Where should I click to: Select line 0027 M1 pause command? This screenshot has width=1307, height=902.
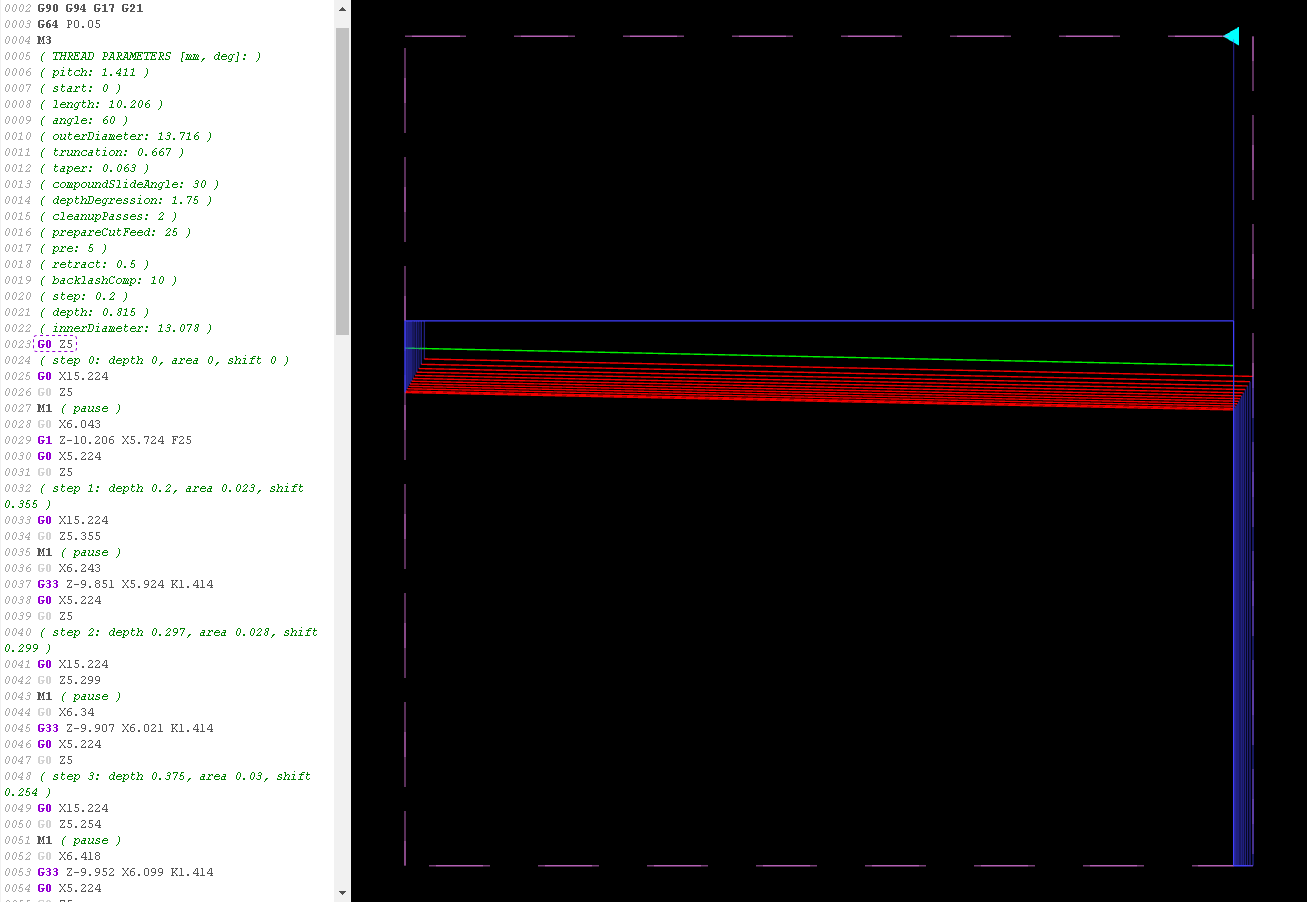[79, 408]
